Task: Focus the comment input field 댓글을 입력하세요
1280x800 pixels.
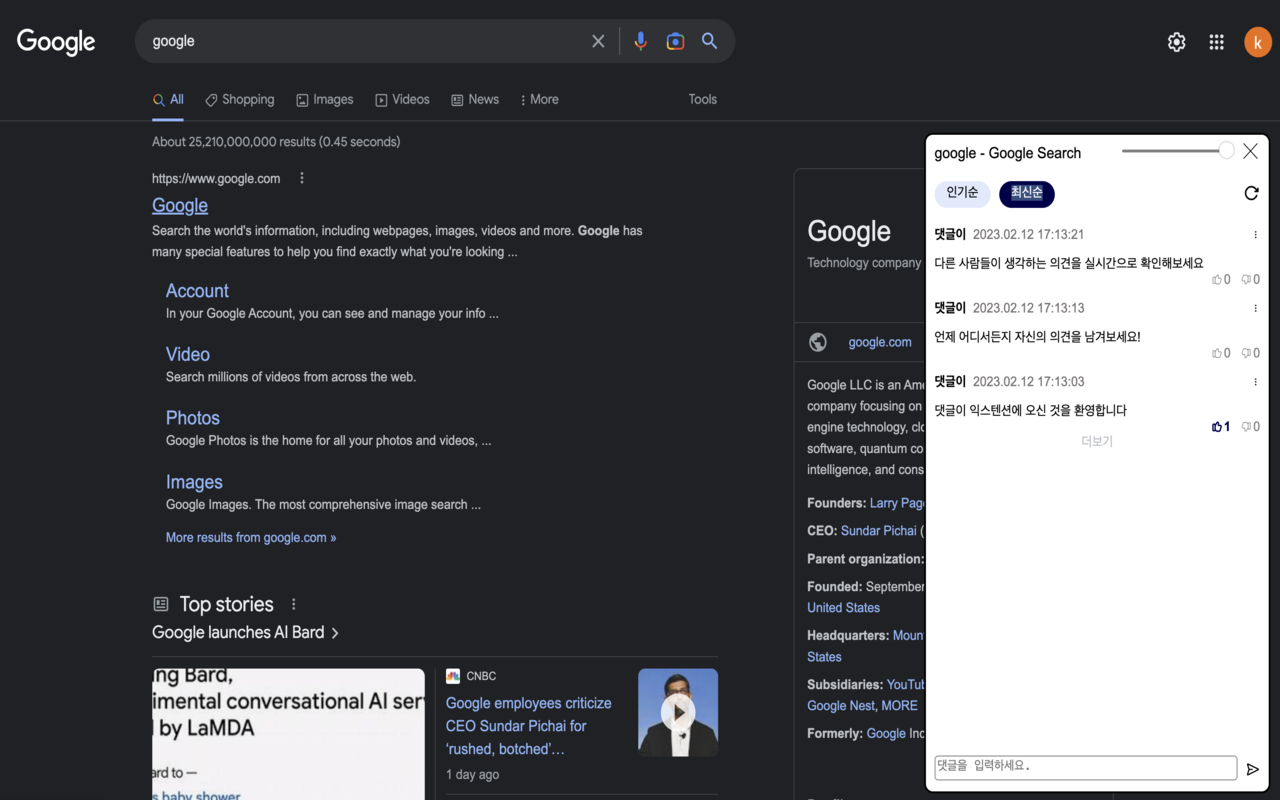Action: 1085,767
